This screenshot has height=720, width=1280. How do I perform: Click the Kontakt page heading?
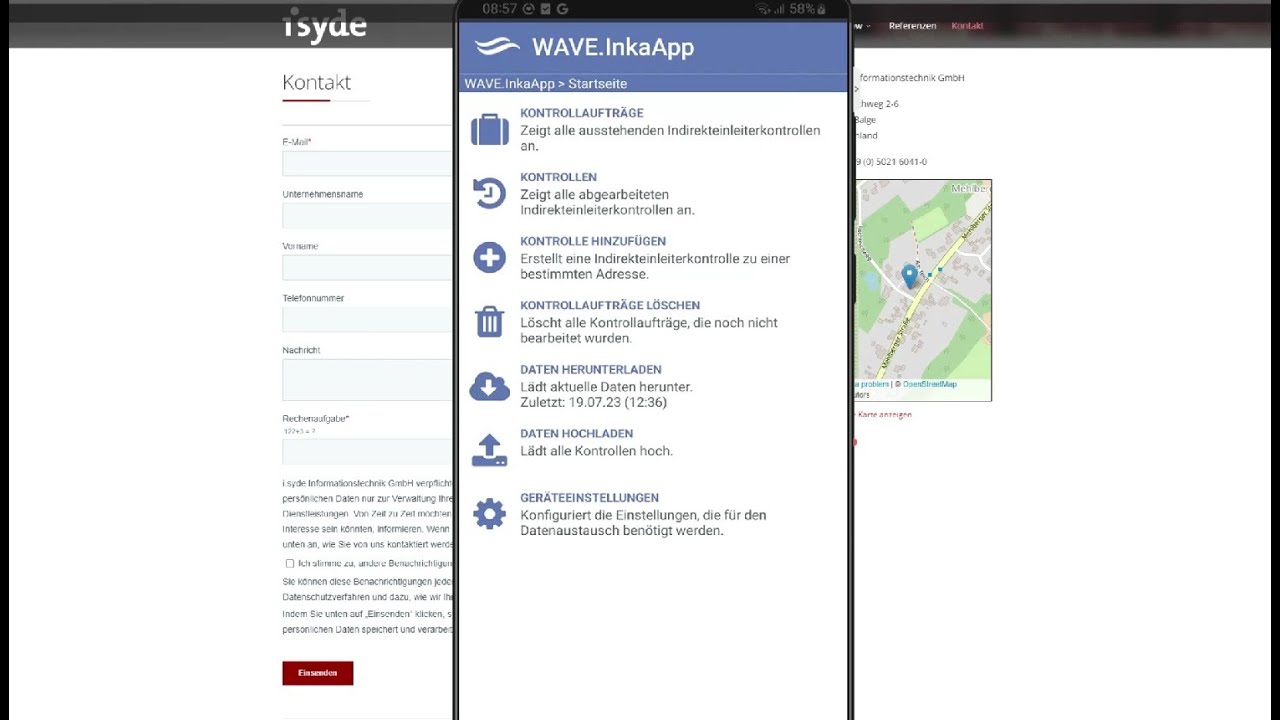(317, 82)
